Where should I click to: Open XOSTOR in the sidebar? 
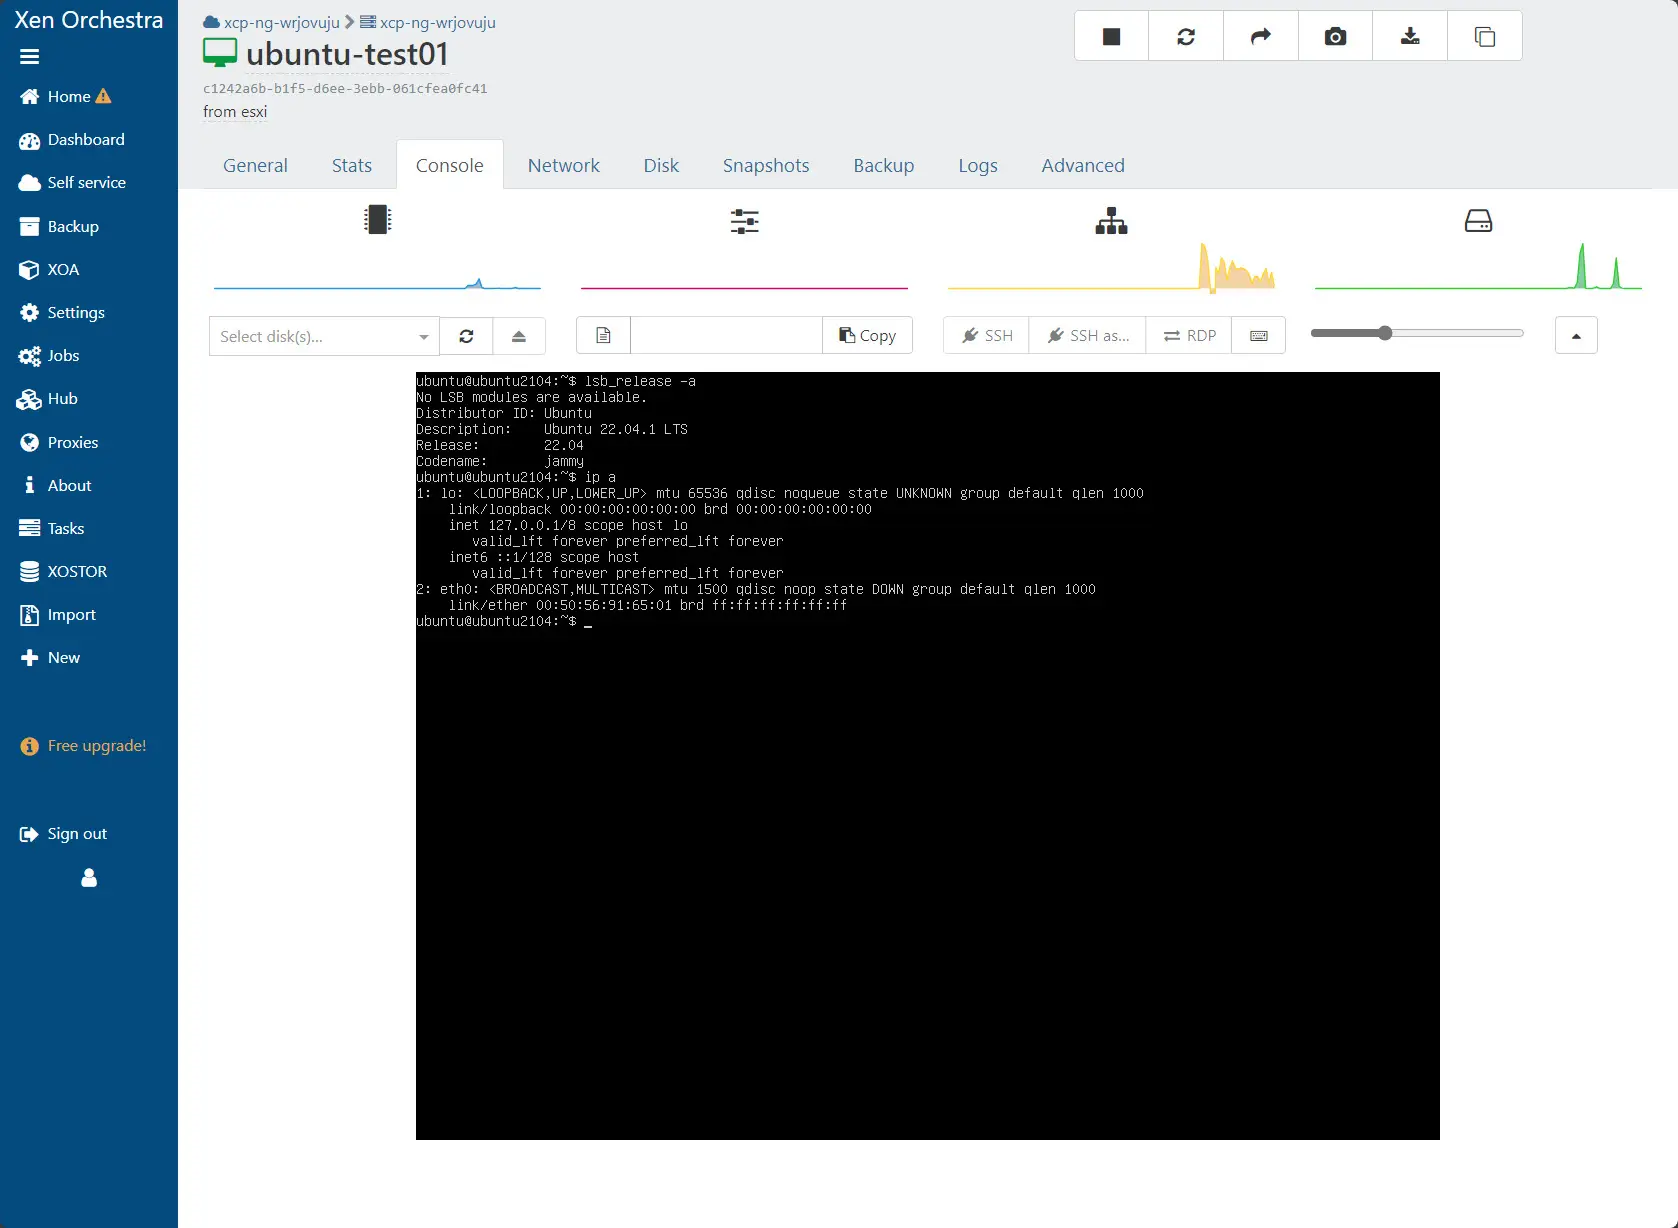(63, 571)
